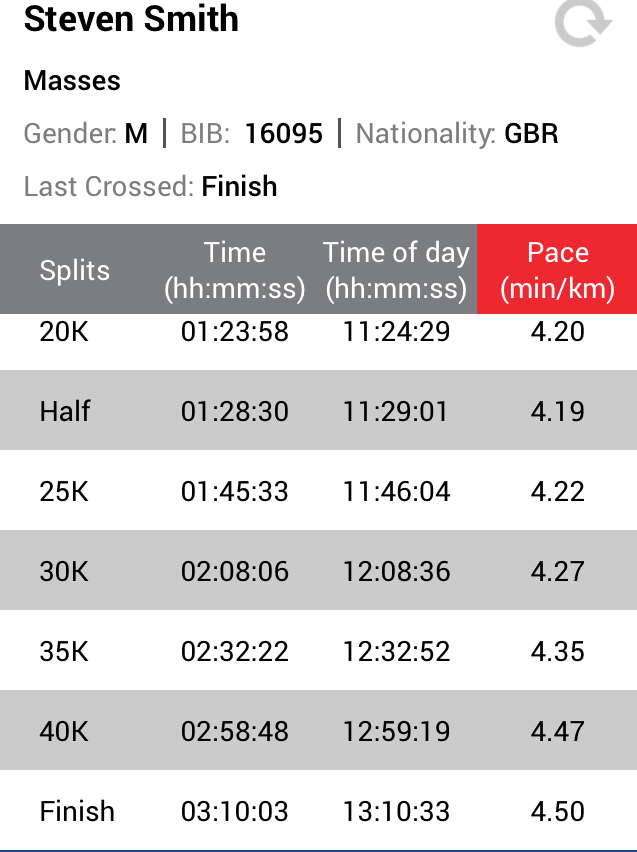637x852 pixels.
Task: Select the red Pace (min/km) column header
Action: point(557,270)
